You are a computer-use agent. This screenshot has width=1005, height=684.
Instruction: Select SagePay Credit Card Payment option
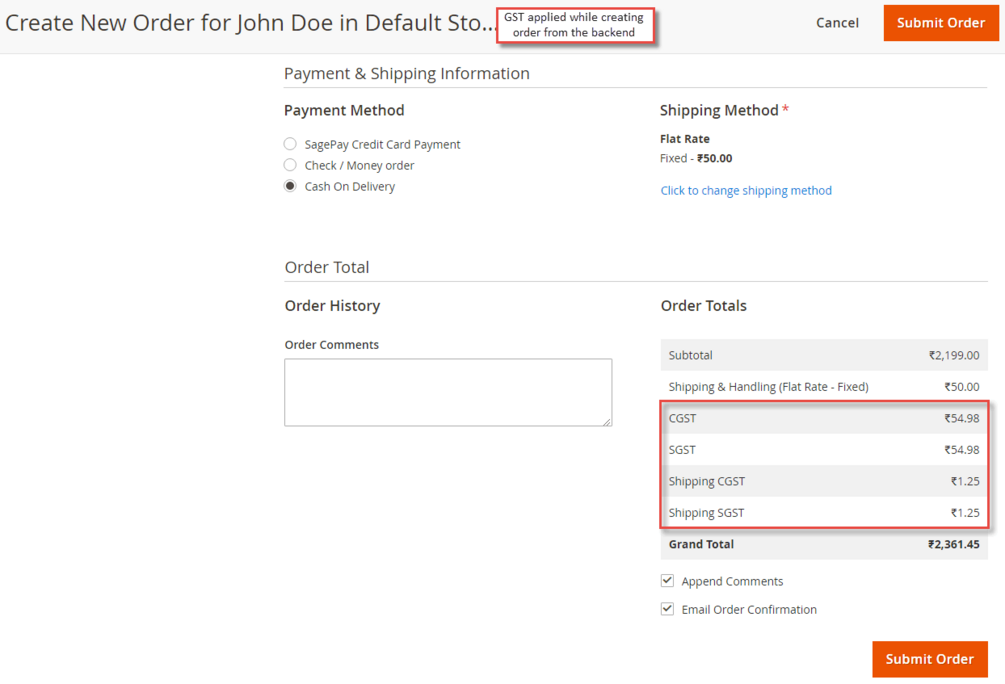coord(290,144)
